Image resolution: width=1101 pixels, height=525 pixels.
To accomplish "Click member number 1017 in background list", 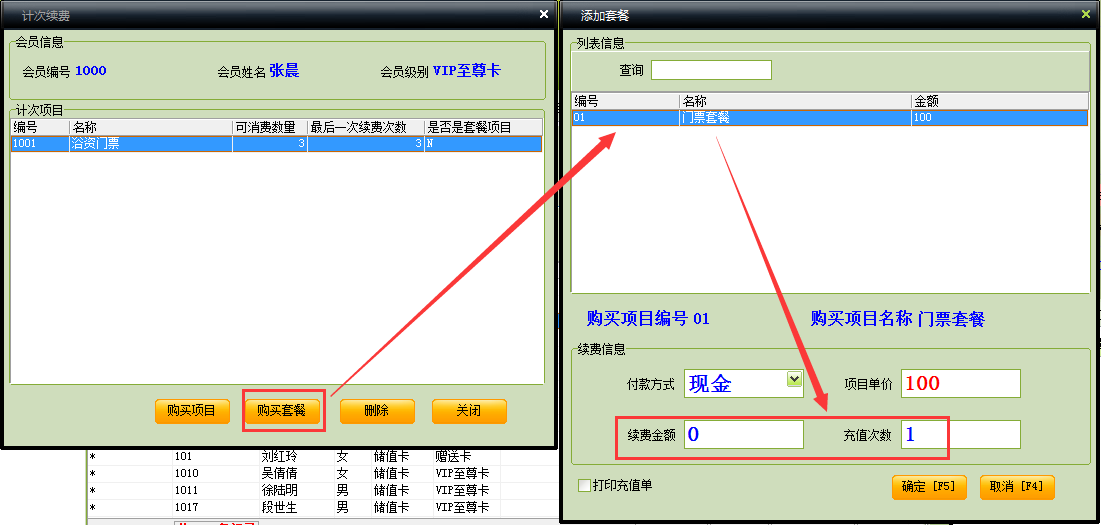I will [186, 507].
